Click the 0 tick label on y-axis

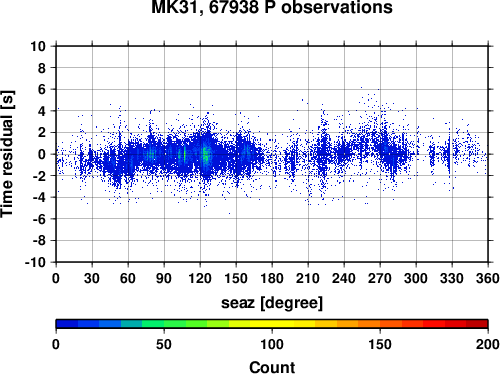click(42, 154)
